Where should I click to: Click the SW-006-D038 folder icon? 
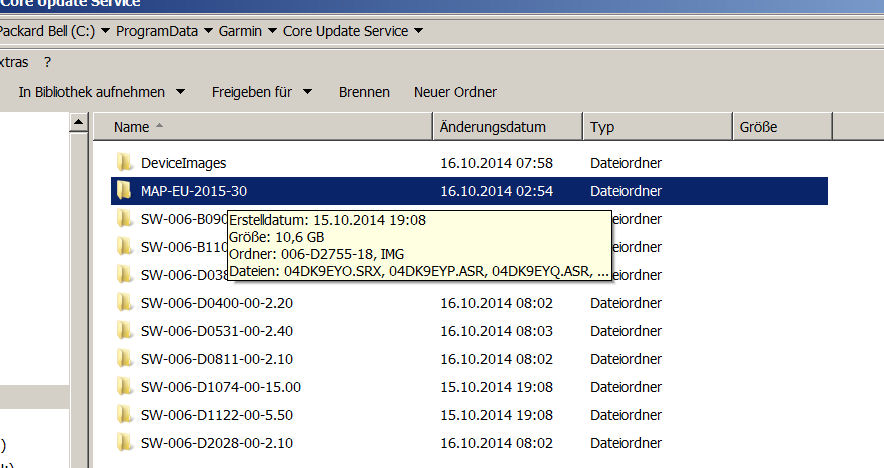click(125, 275)
